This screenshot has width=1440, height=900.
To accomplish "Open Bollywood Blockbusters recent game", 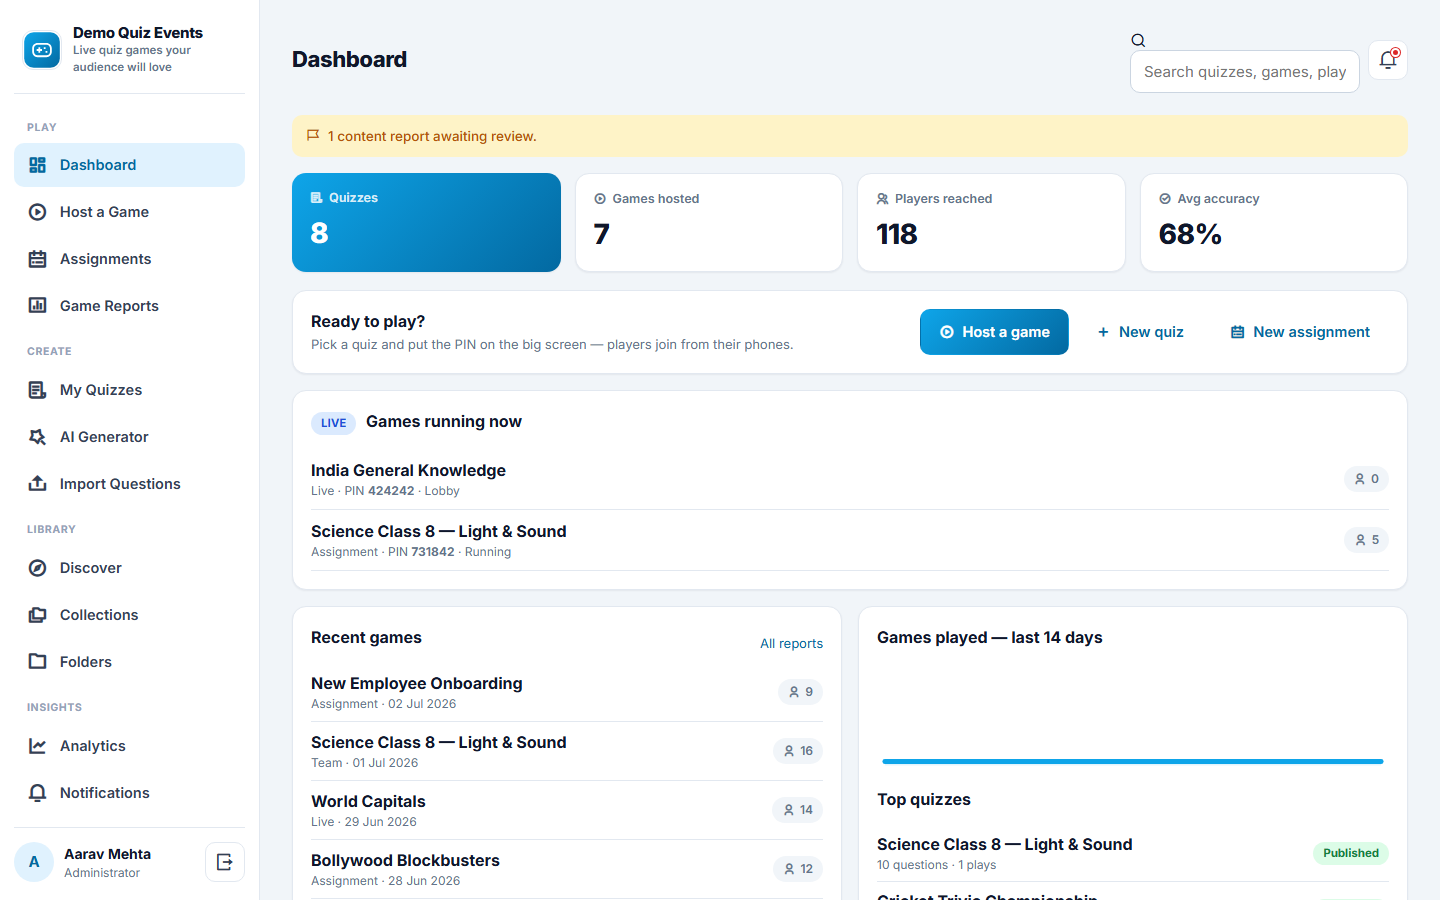I will pos(567,869).
